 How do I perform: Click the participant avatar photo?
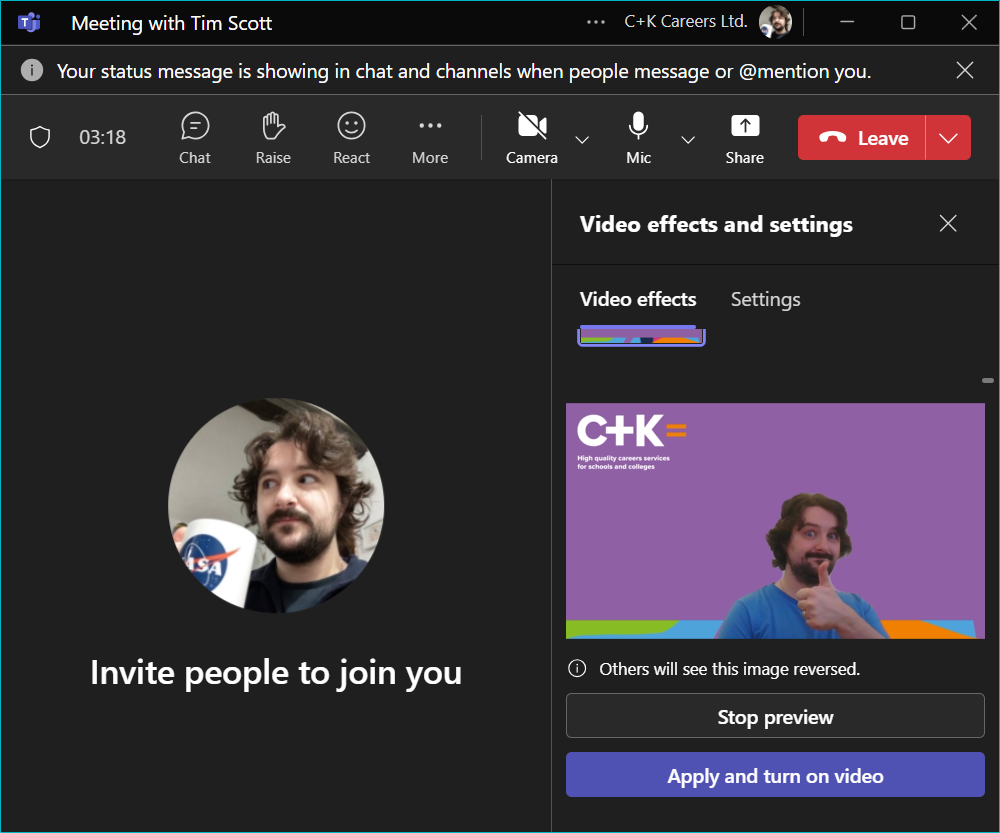click(276, 505)
